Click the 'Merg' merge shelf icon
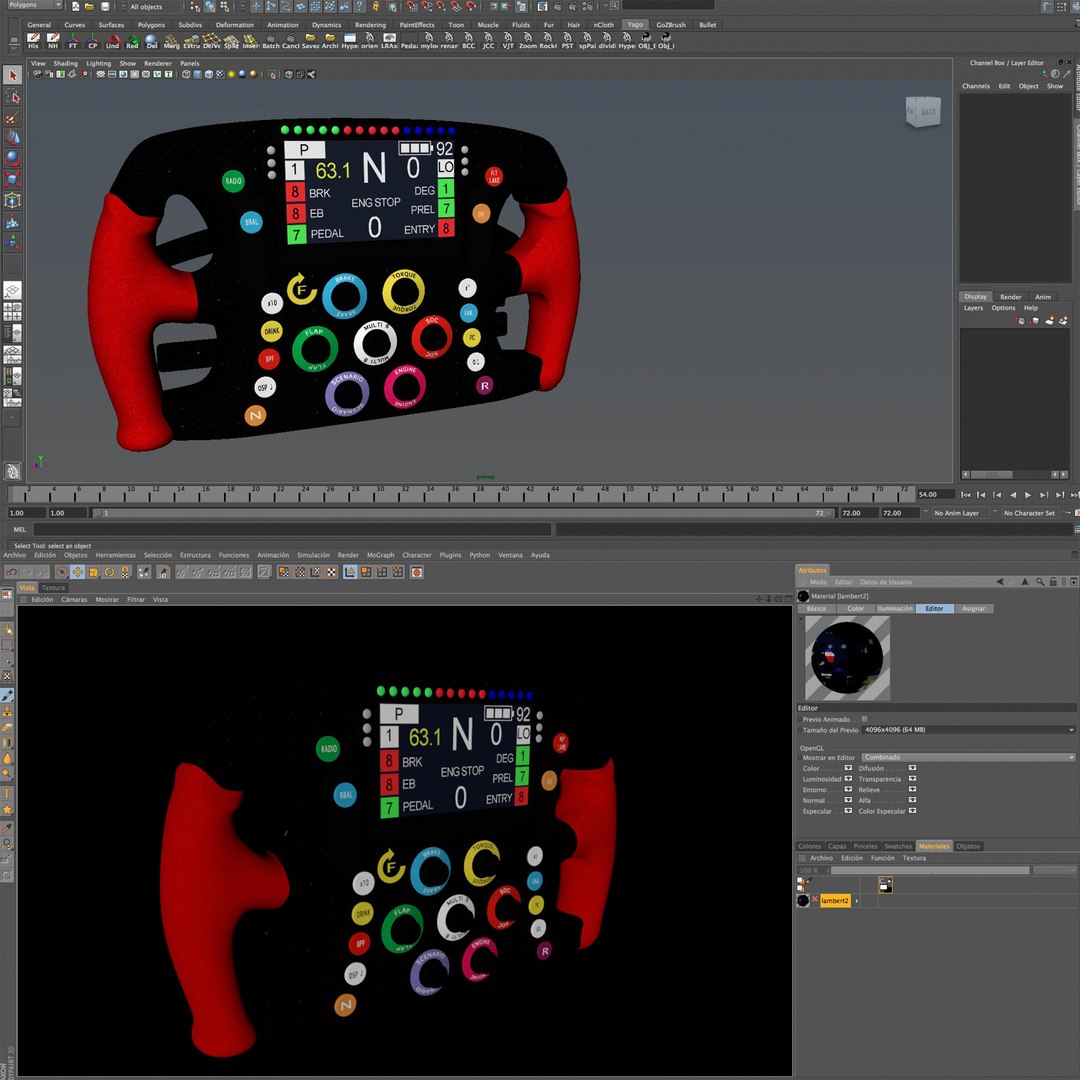Viewport: 1080px width, 1080px height. coord(172,40)
